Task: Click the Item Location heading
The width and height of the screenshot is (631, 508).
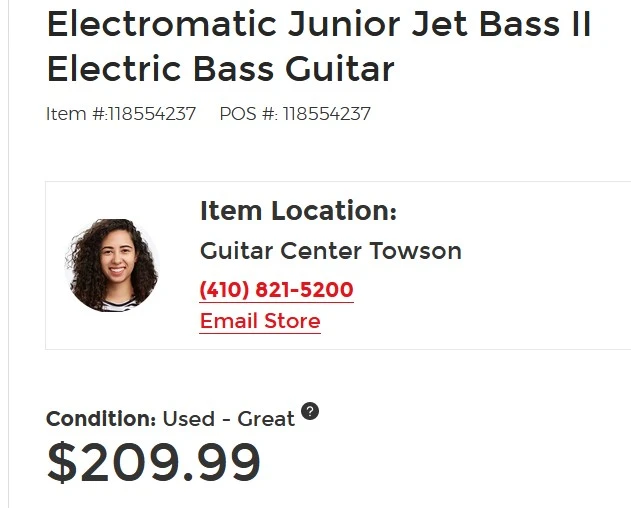Action: coord(298,211)
